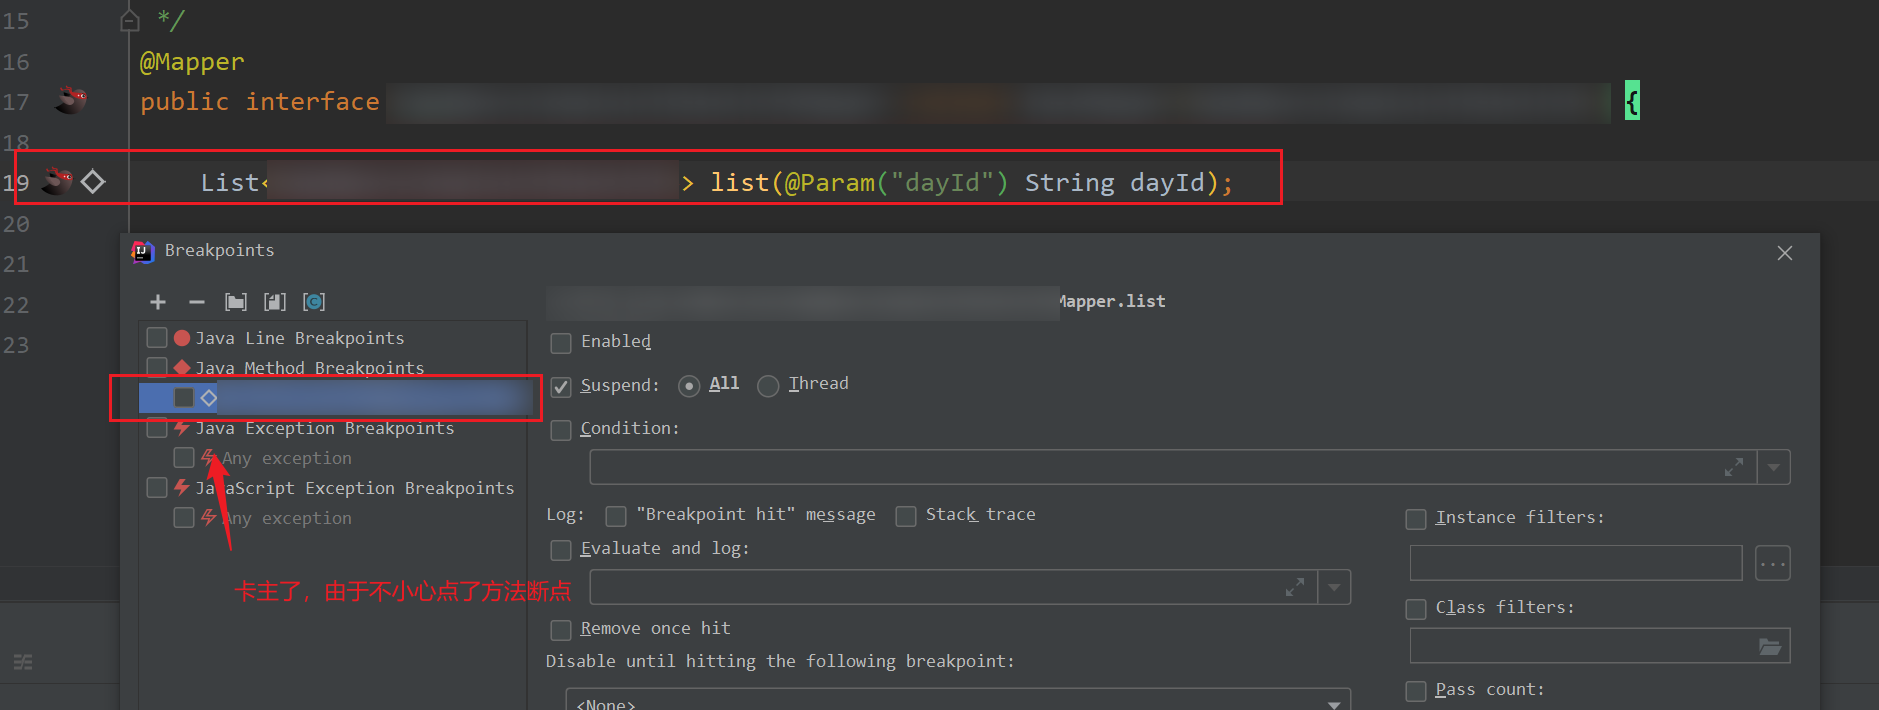This screenshot has width=1879, height=710.
Task: Toggle Any exception checkbox under Java Exception
Action: click(x=184, y=458)
